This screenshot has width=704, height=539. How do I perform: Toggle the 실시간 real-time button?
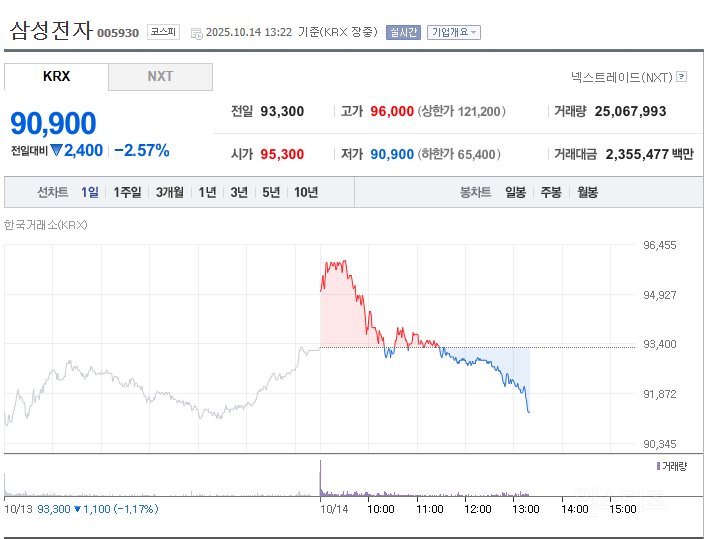(x=403, y=32)
